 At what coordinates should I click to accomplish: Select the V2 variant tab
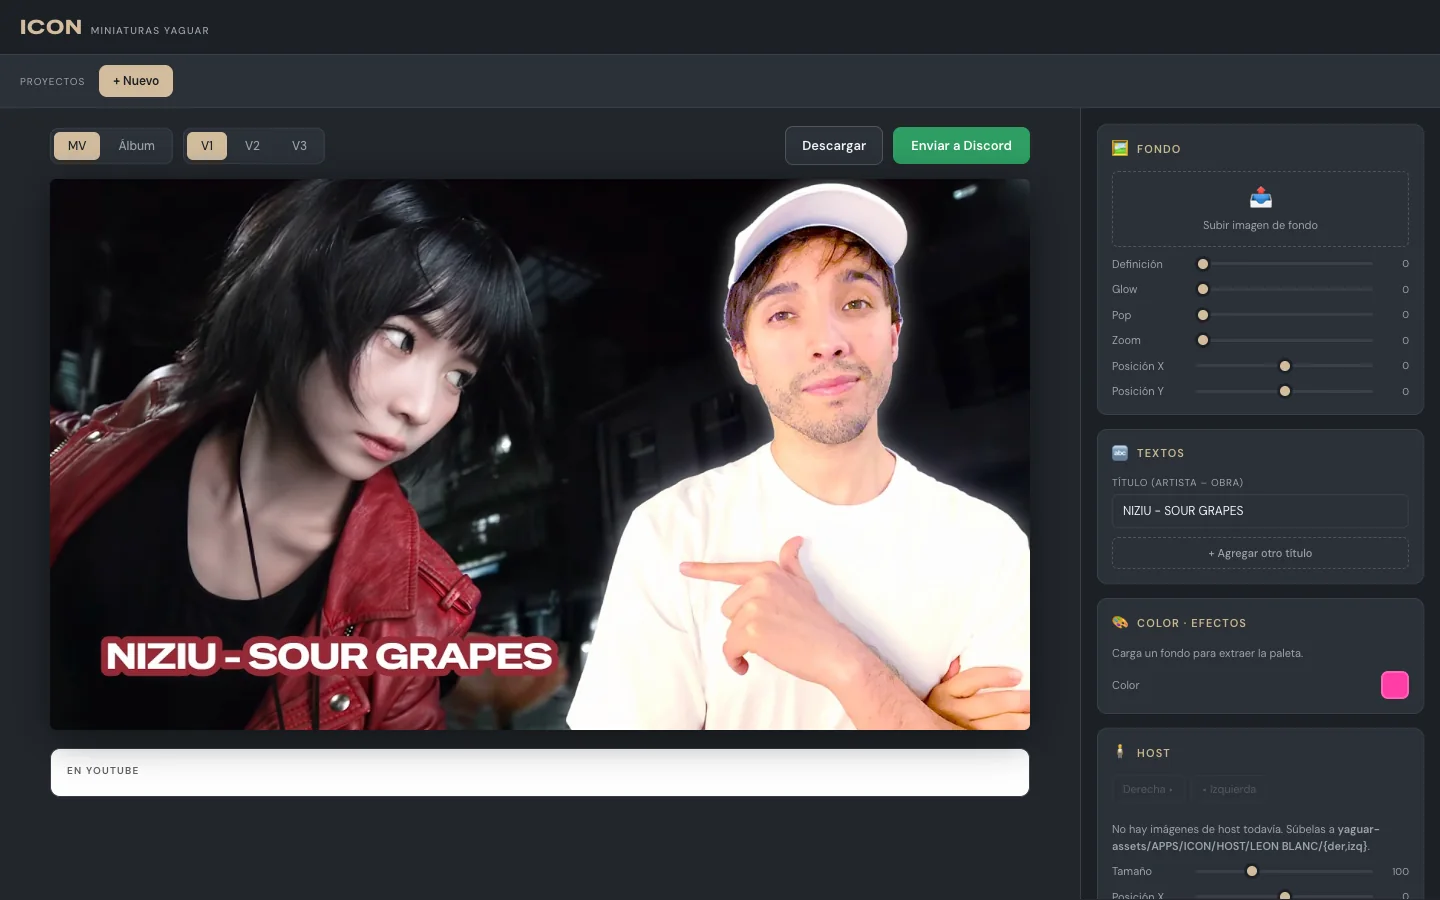(x=252, y=146)
